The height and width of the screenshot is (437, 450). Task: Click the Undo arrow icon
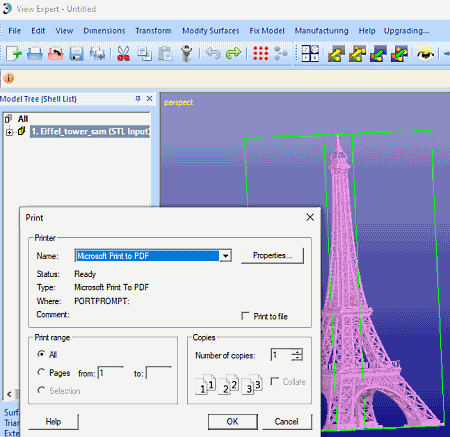tap(213, 53)
